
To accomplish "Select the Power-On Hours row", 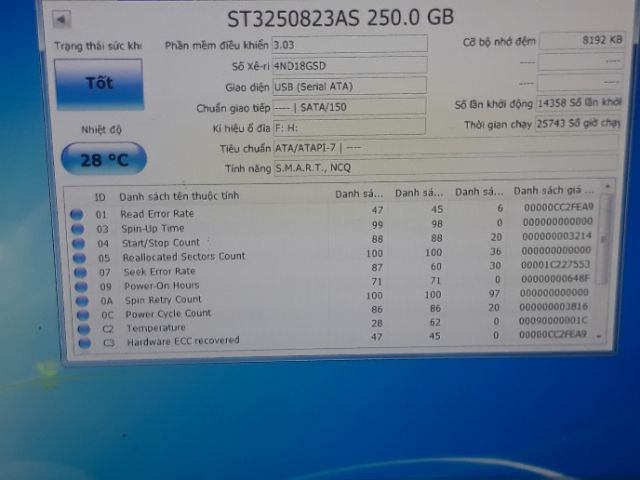I will click(x=332, y=282).
